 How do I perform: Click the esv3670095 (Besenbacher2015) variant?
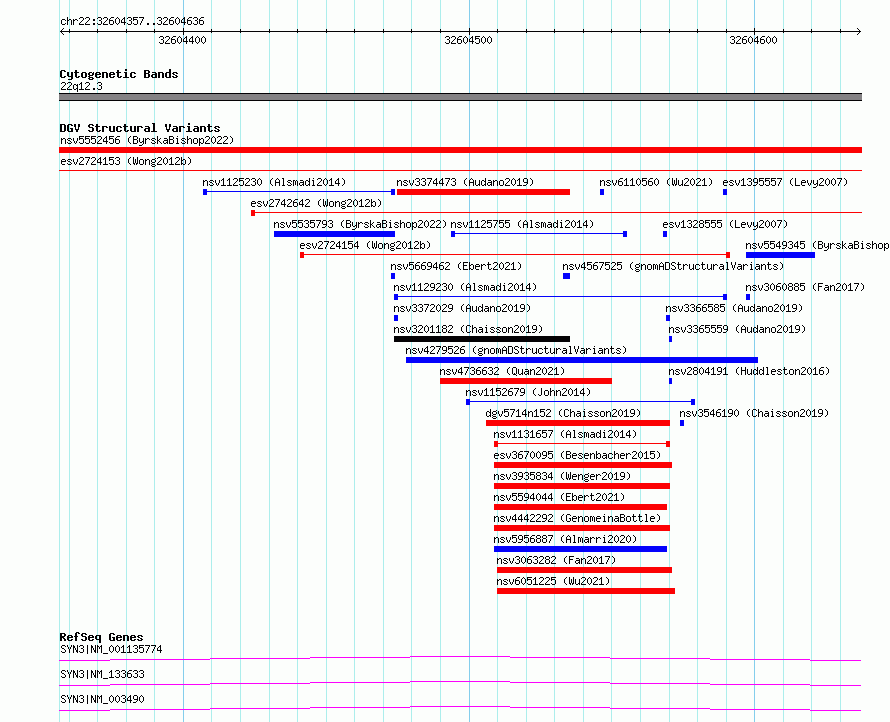tap(583, 465)
